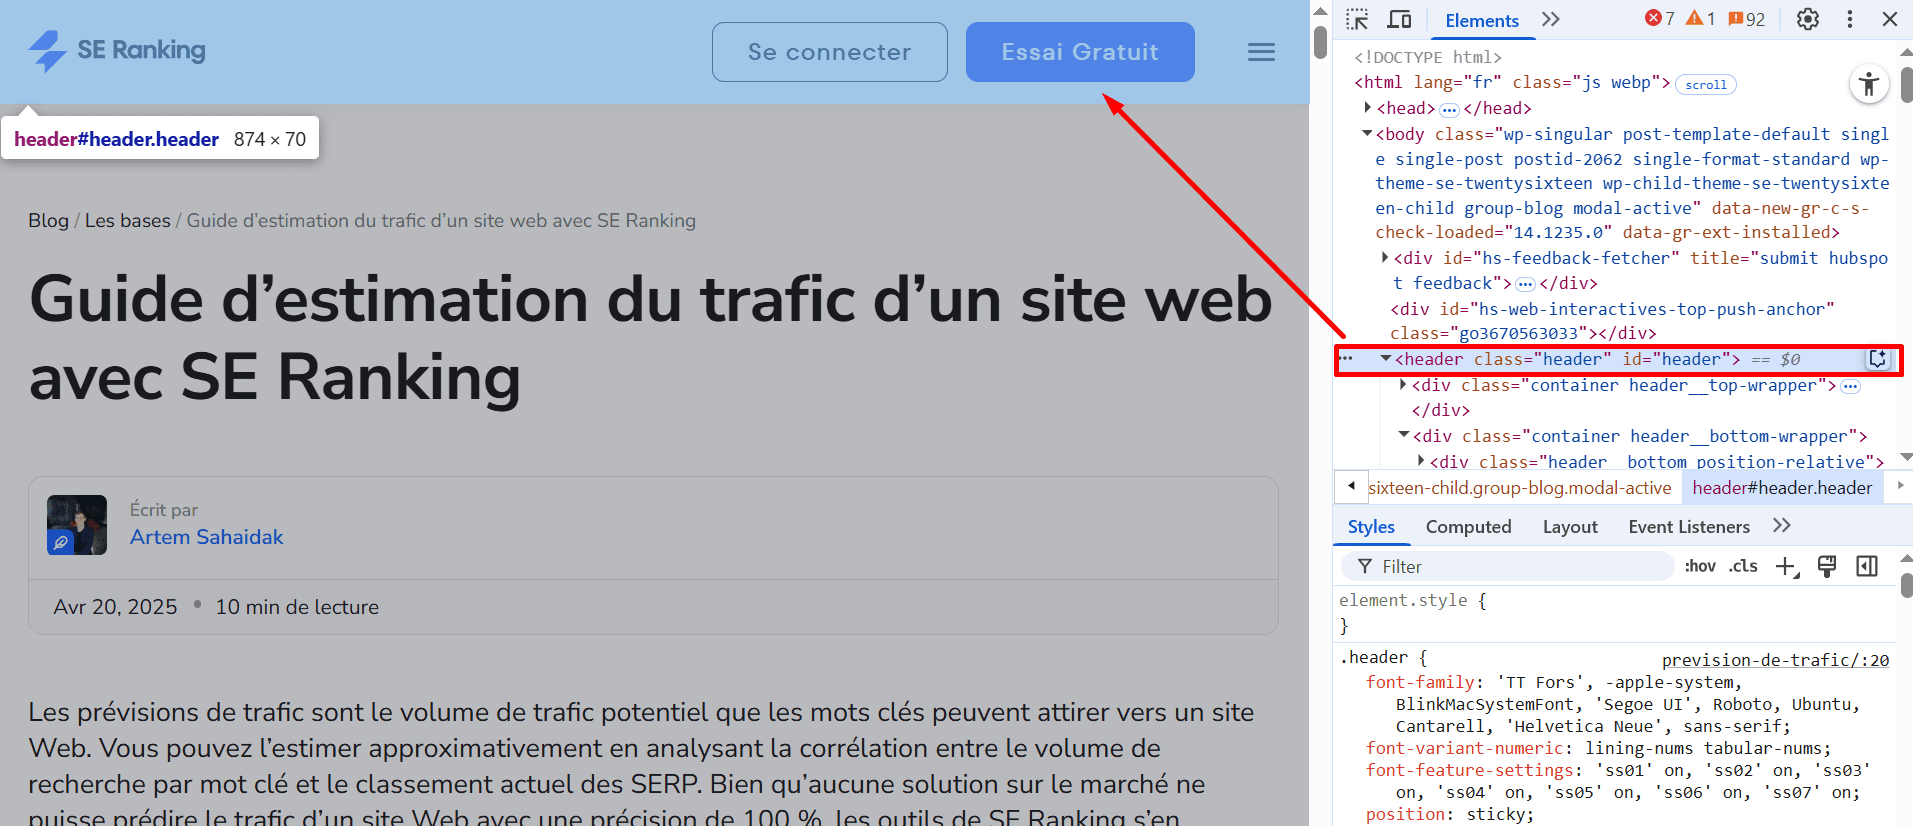Click the red error count indicator

click(1660, 19)
